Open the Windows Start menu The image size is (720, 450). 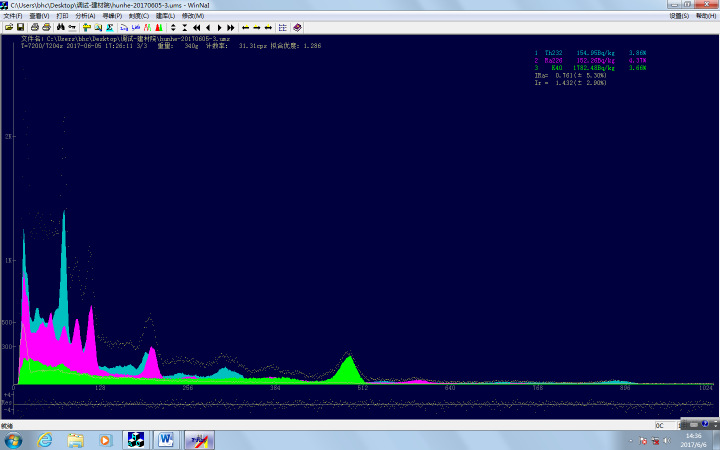14,439
